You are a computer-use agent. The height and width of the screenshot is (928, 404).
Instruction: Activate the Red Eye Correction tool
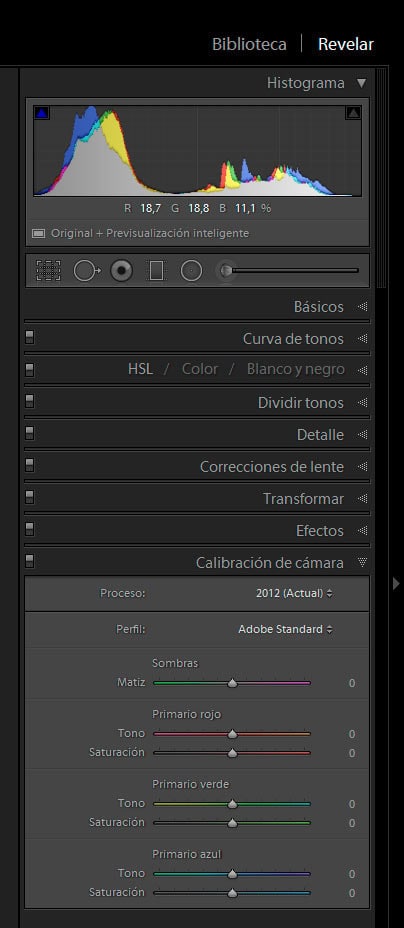[121, 271]
